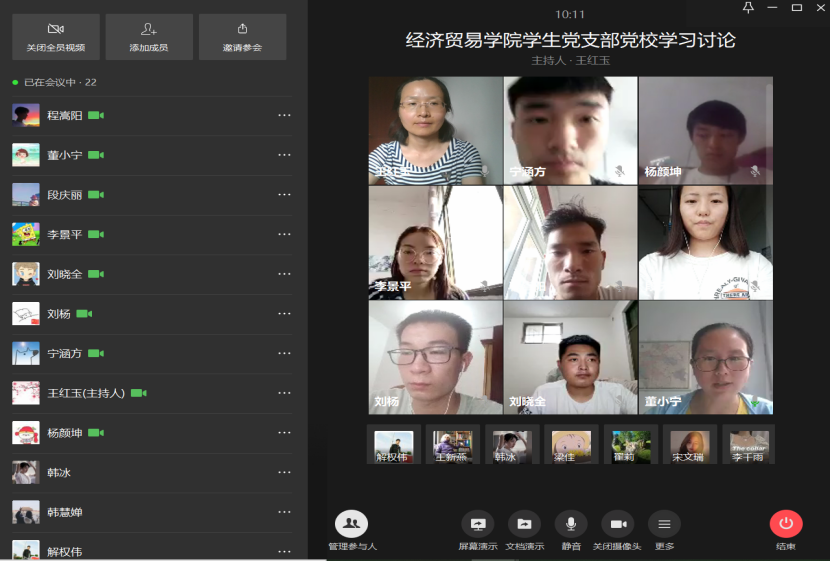The width and height of the screenshot is (830, 562).
Task: Click the camera icon beside 刘杨
Action: 84,313
